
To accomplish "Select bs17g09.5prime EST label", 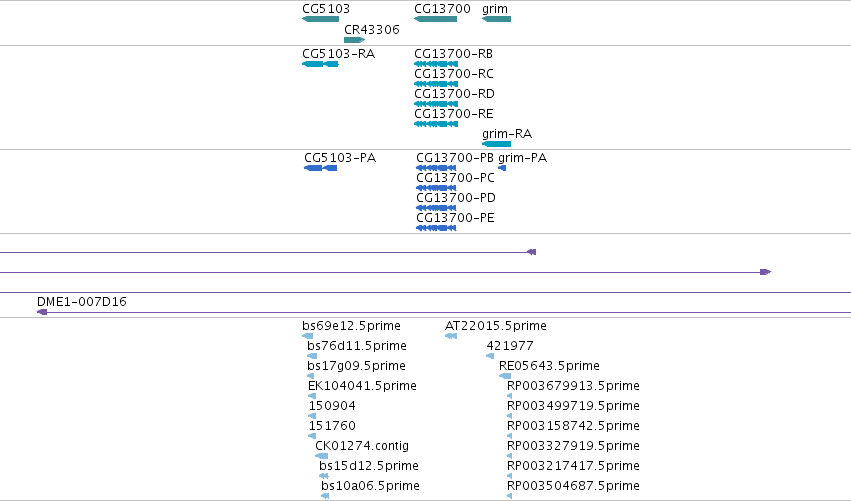I will tap(356, 366).
